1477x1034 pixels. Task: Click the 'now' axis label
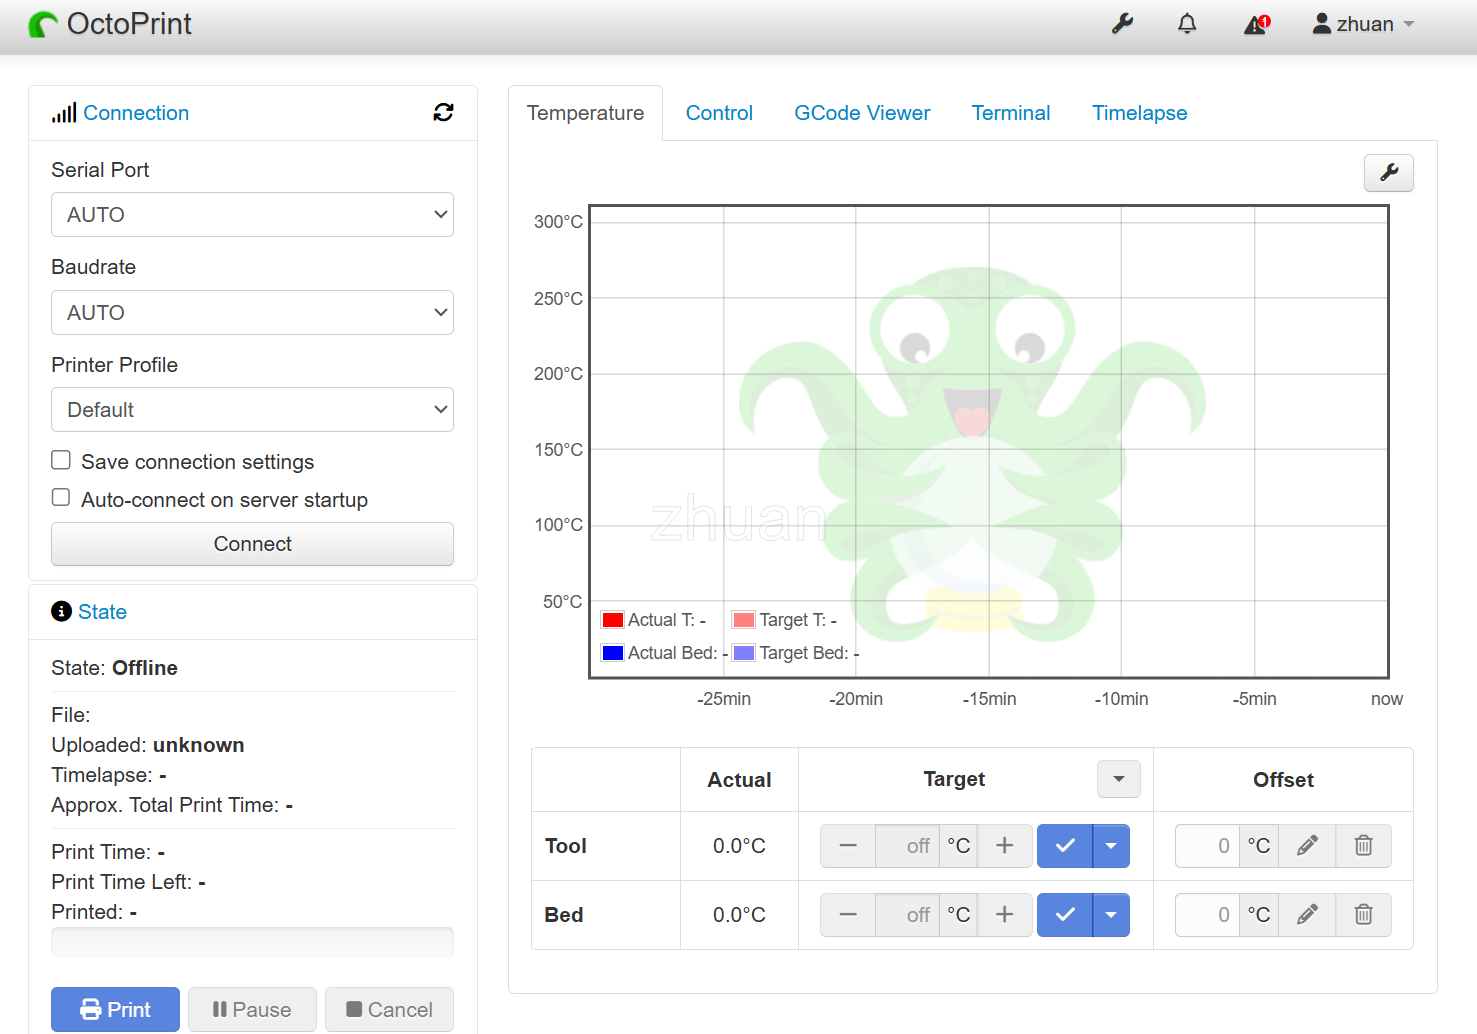click(1387, 699)
